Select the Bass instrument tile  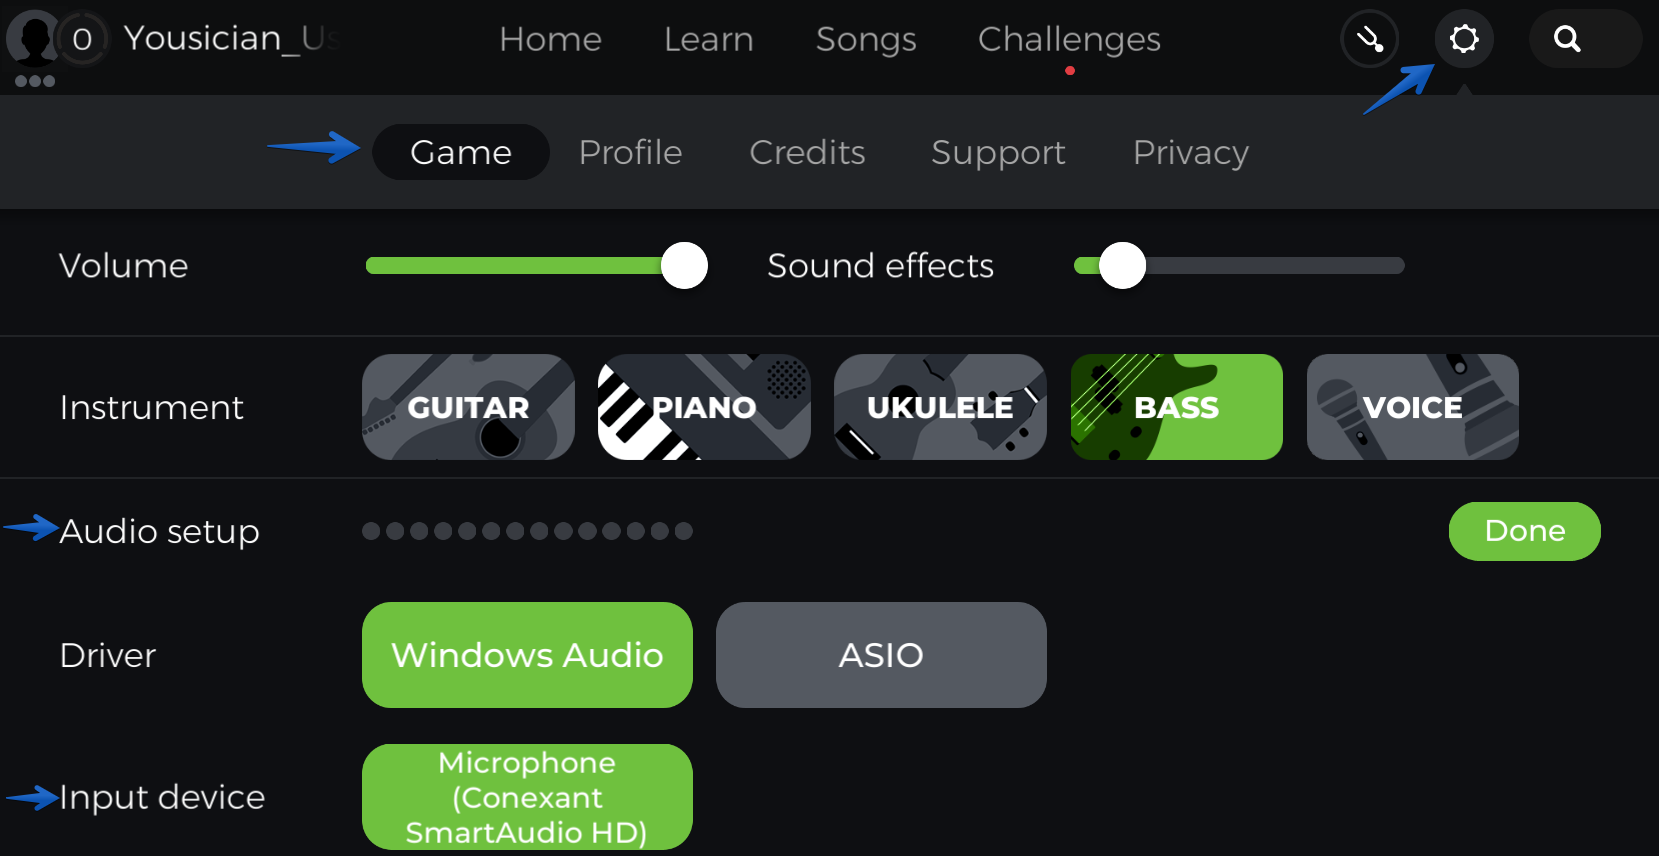[x=1177, y=407]
